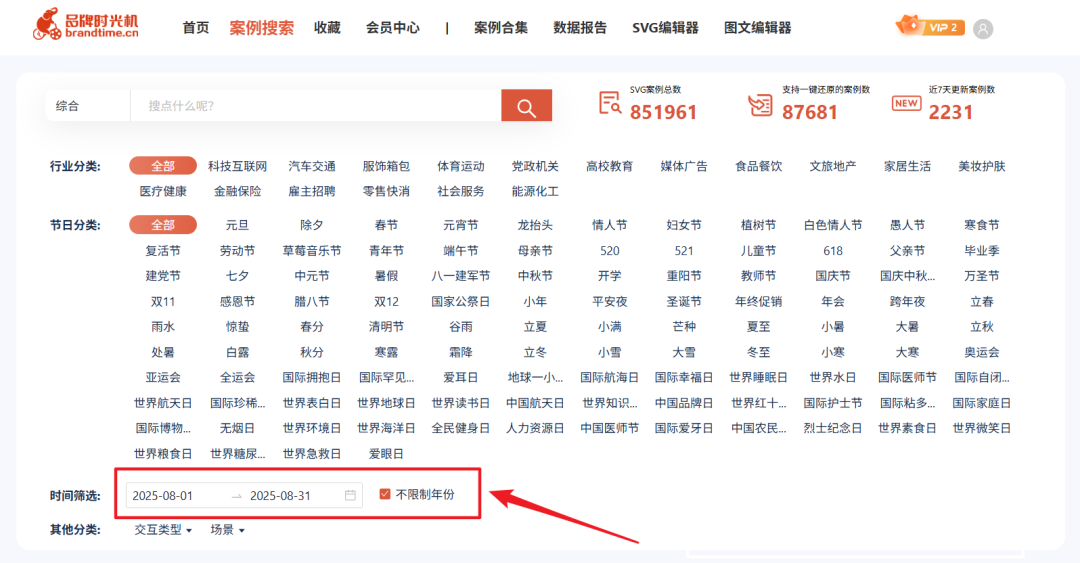Go to 首页 in top navigation

(196, 28)
